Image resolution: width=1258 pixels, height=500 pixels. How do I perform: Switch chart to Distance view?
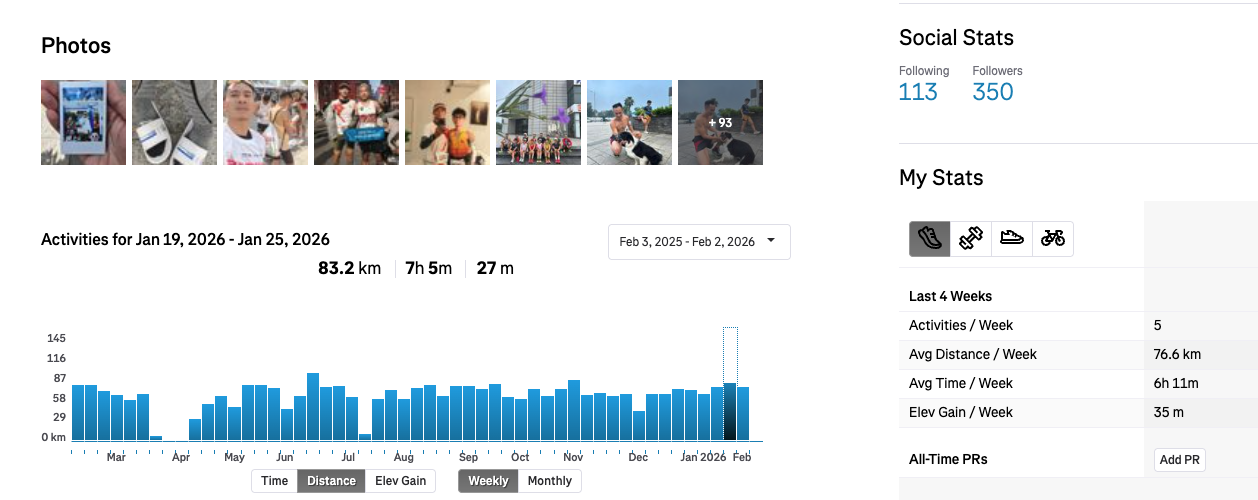(331, 481)
